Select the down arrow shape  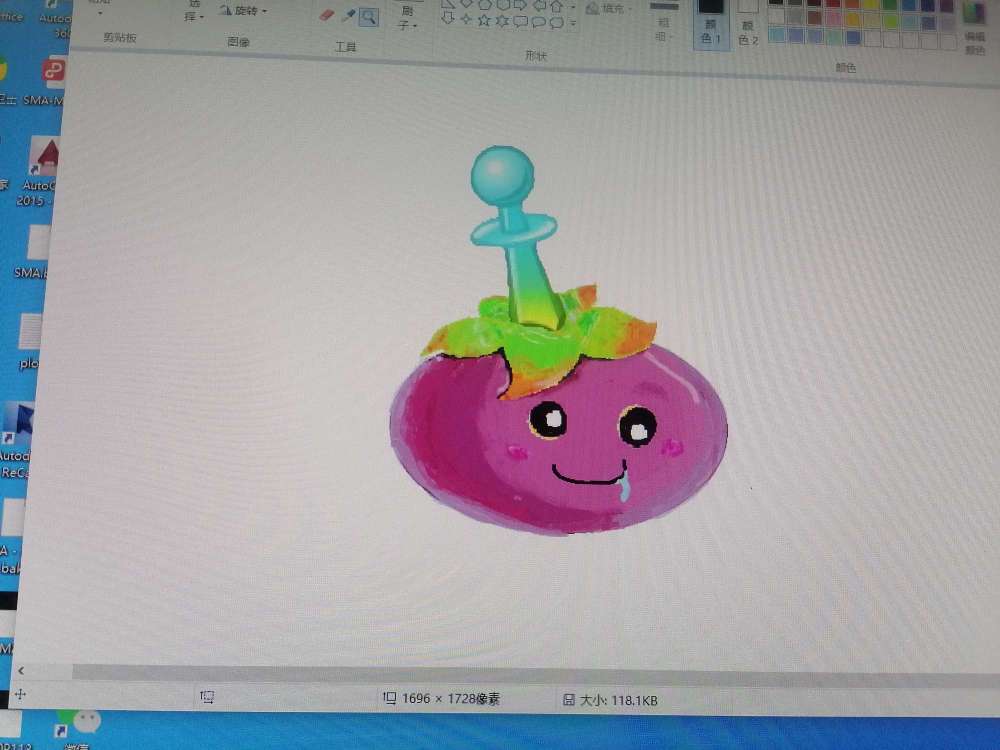coord(449,19)
